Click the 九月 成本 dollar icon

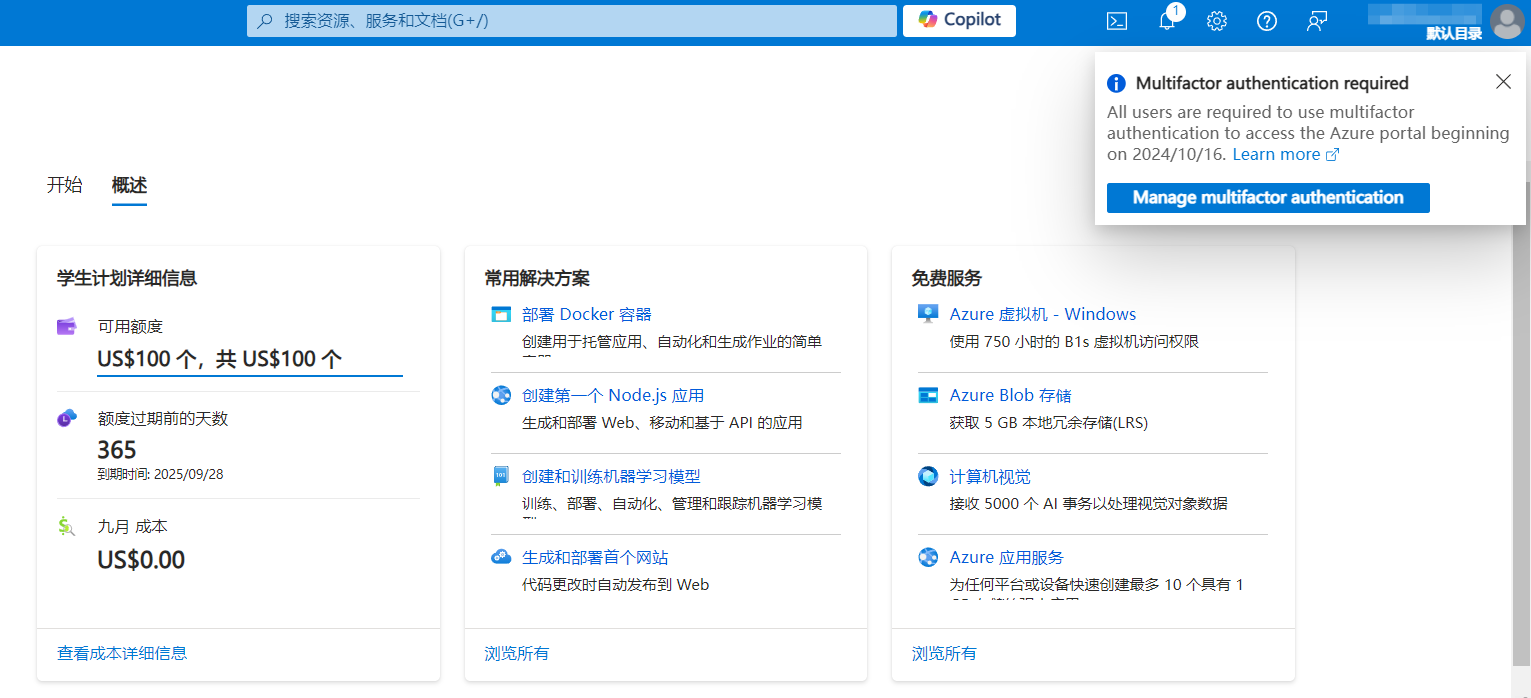coord(67,526)
